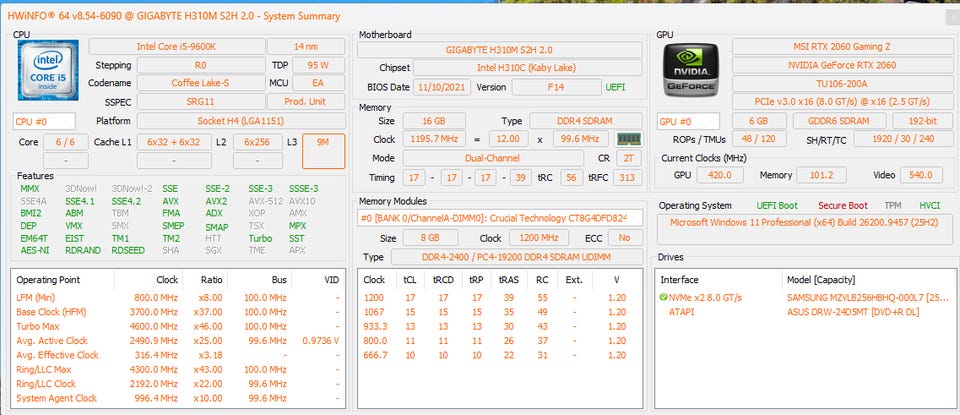Image resolution: width=960 pixels, height=415 pixels.
Task: Click the AVX2 feature flag
Action: coord(216,201)
